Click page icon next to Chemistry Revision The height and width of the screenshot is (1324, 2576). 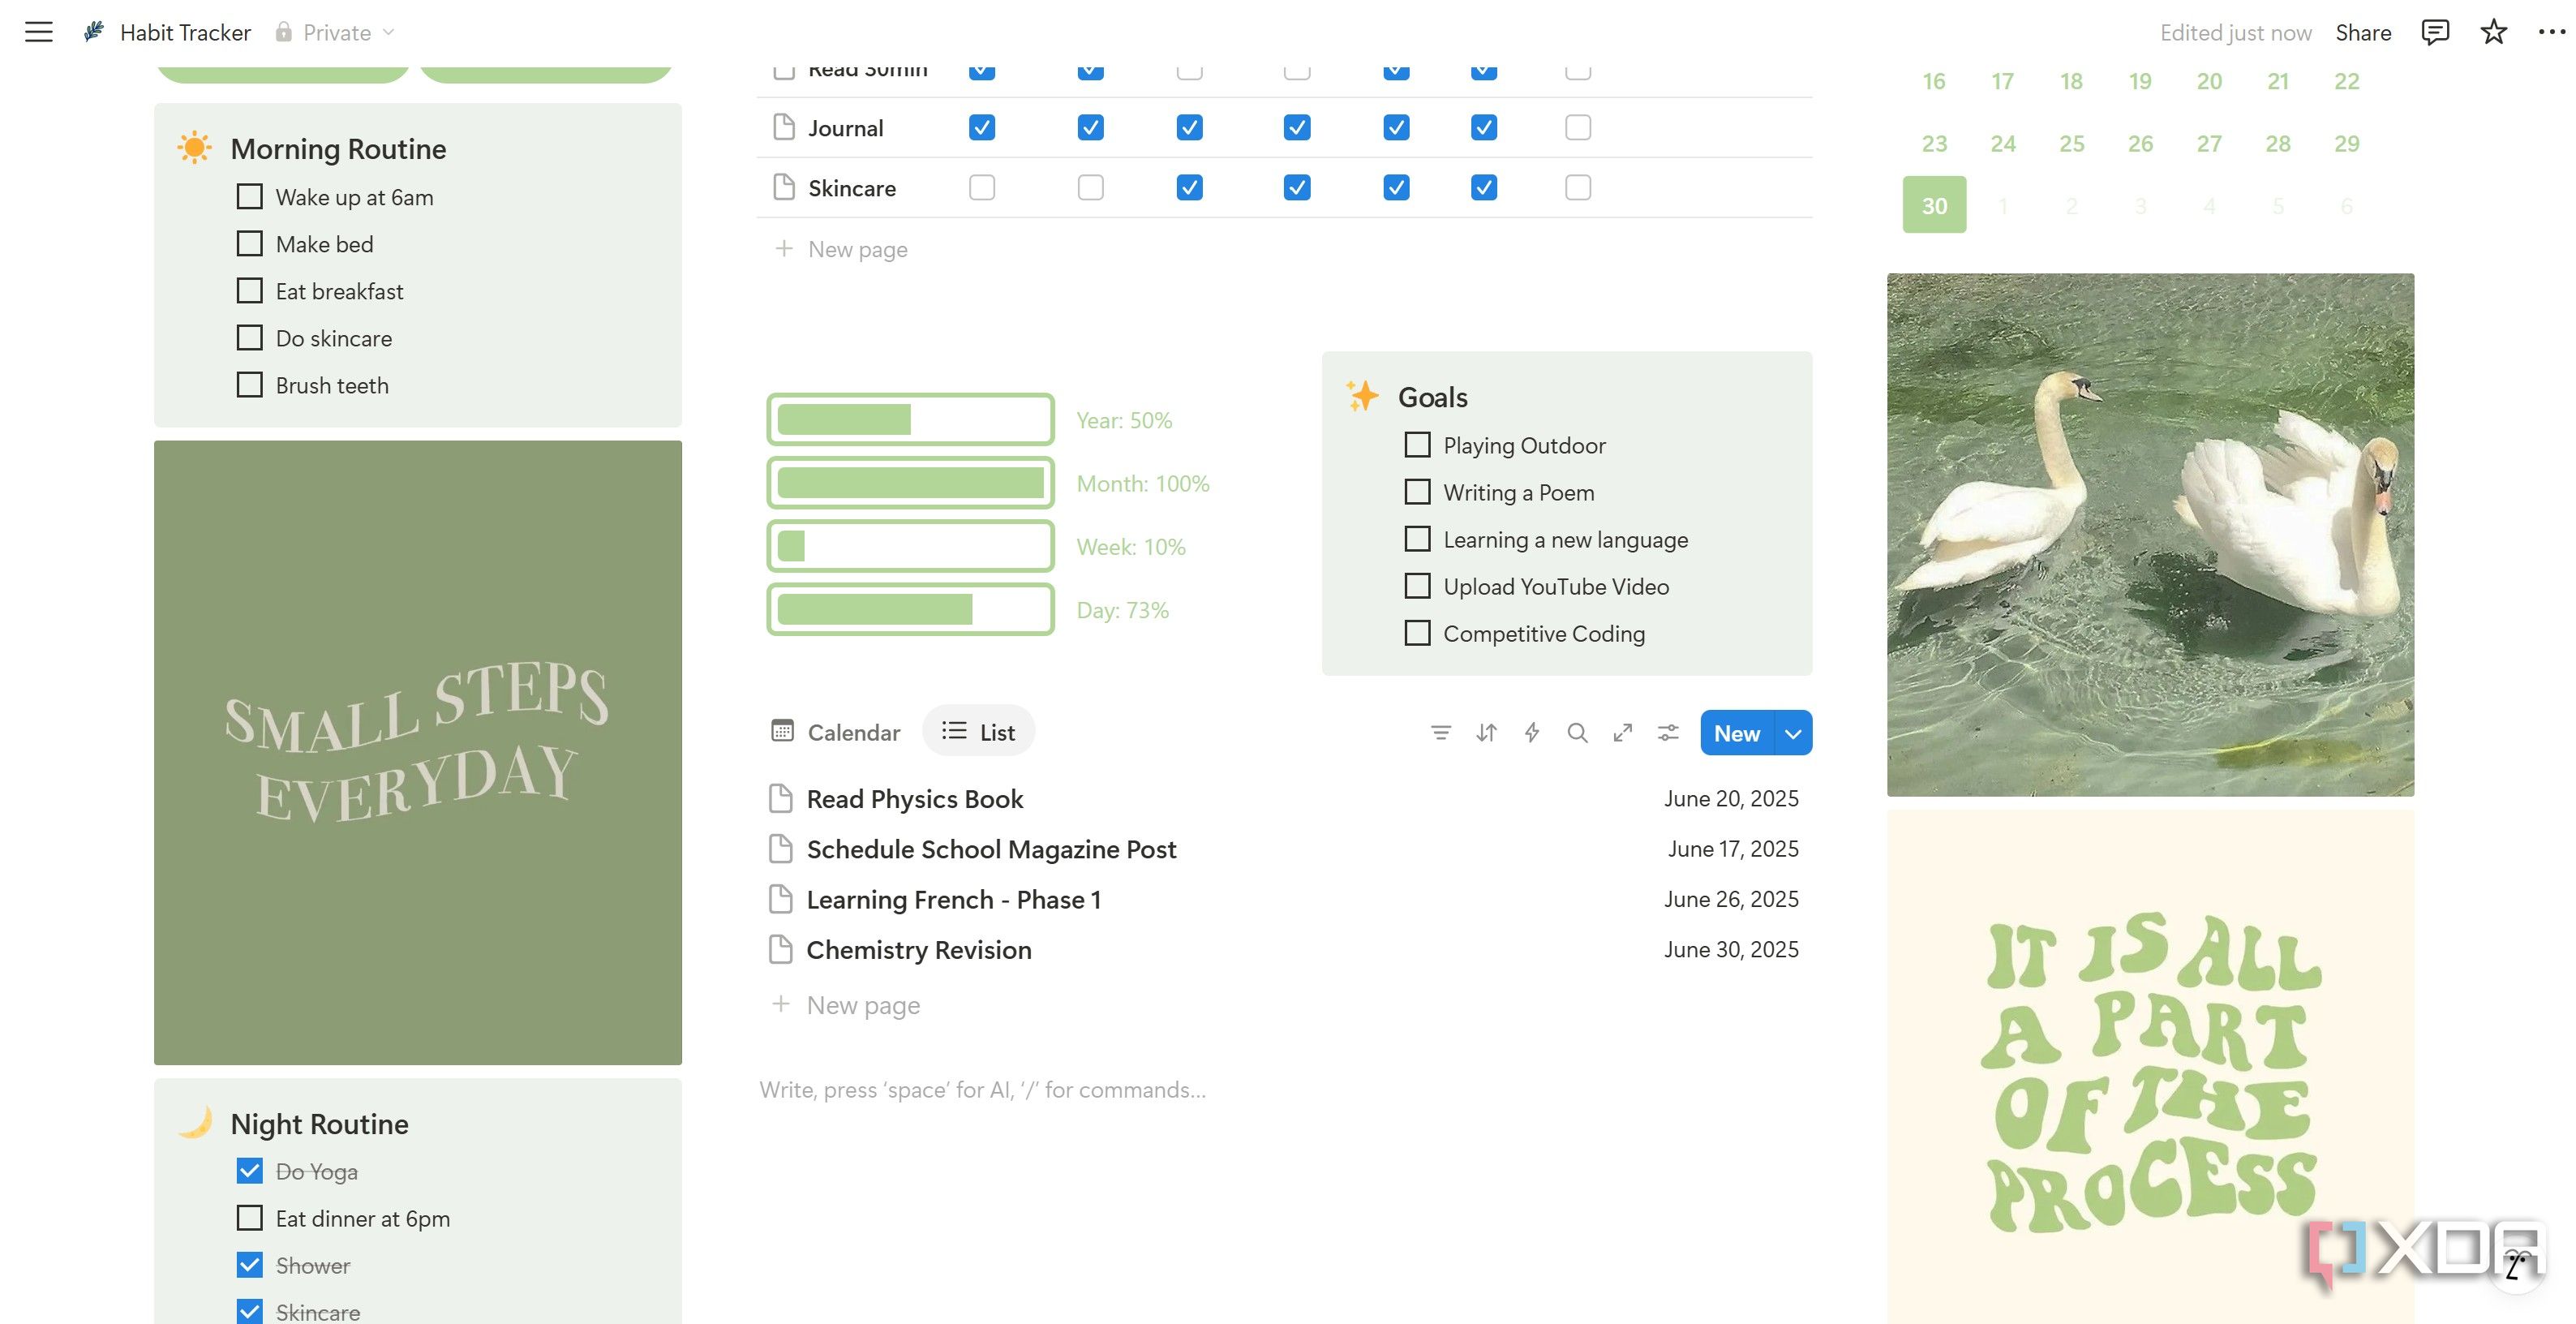pyautogui.click(x=780, y=949)
